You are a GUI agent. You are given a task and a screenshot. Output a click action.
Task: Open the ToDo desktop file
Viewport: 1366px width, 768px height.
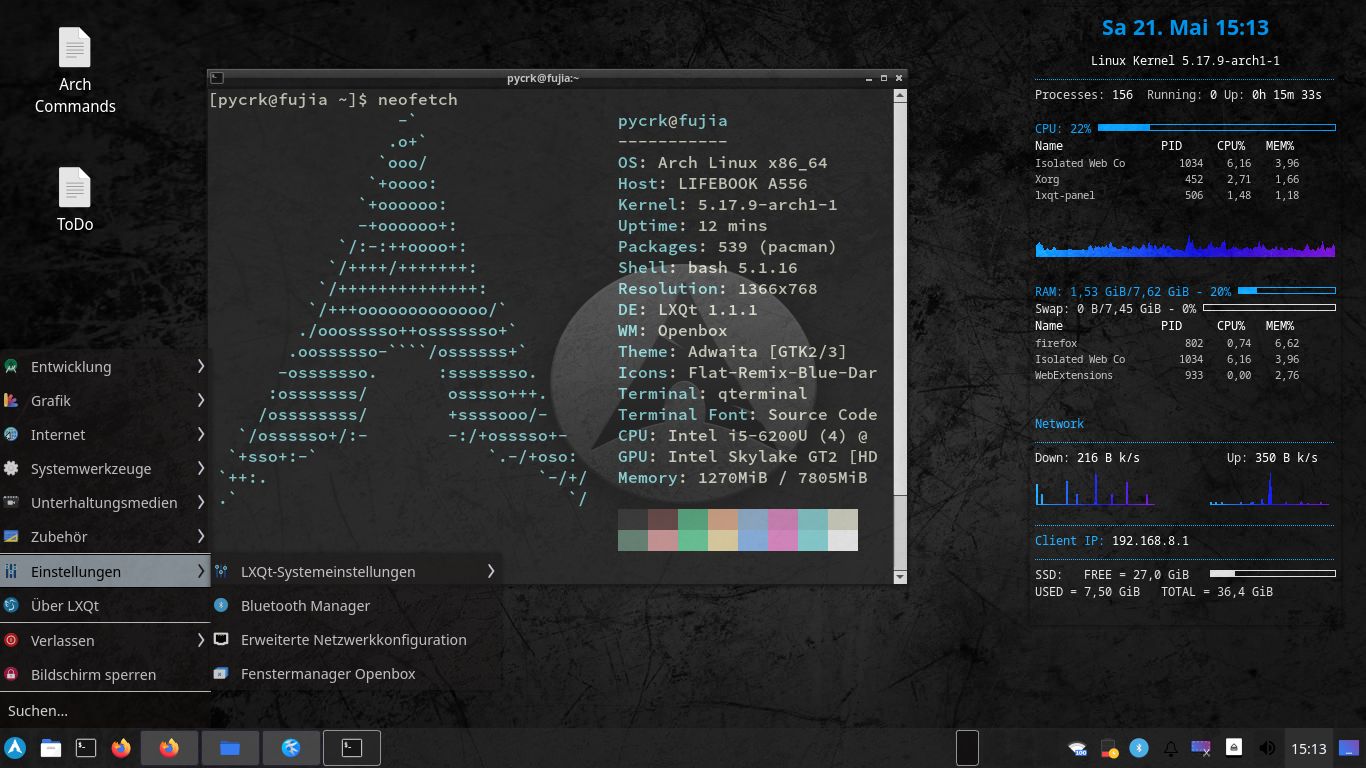pos(75,200)
